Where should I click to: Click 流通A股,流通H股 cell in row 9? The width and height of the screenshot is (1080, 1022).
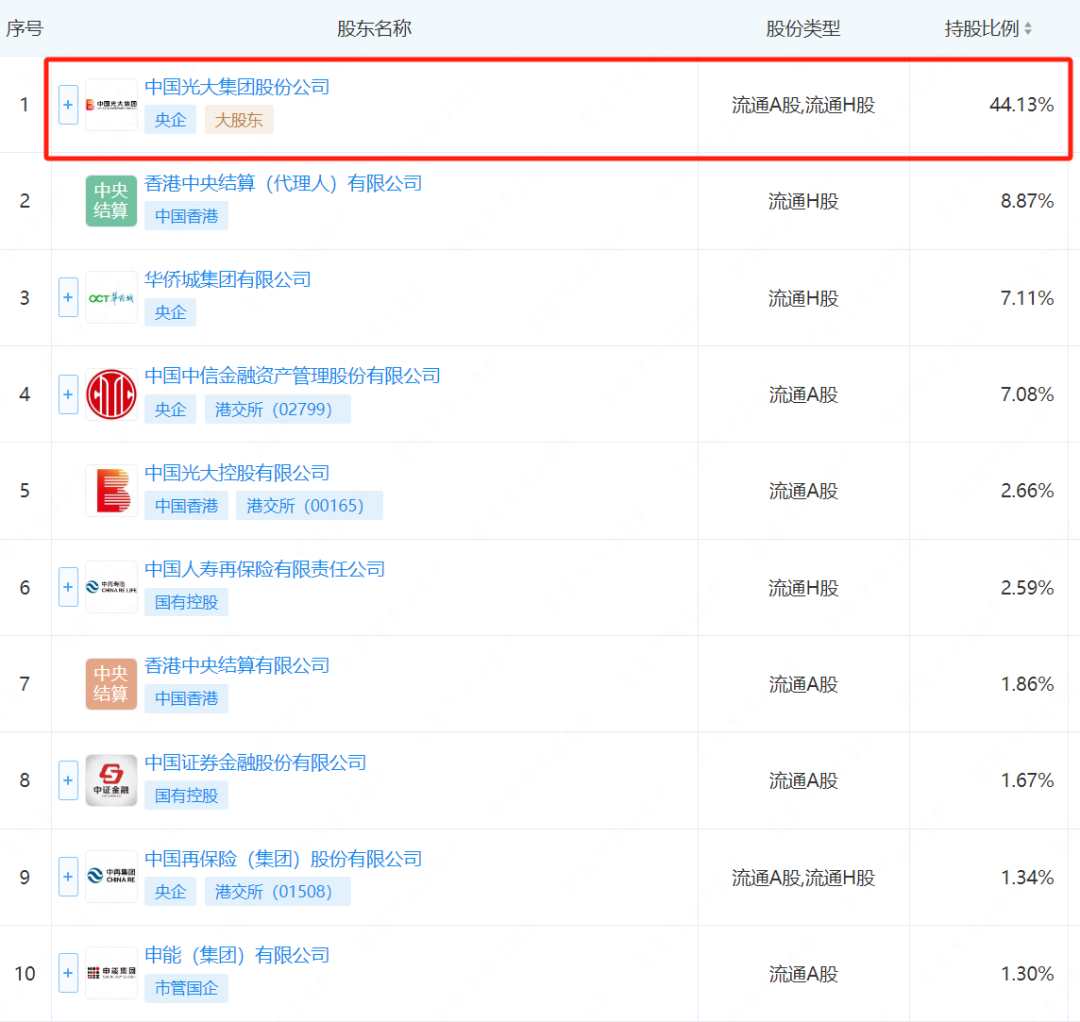point(803,877)
